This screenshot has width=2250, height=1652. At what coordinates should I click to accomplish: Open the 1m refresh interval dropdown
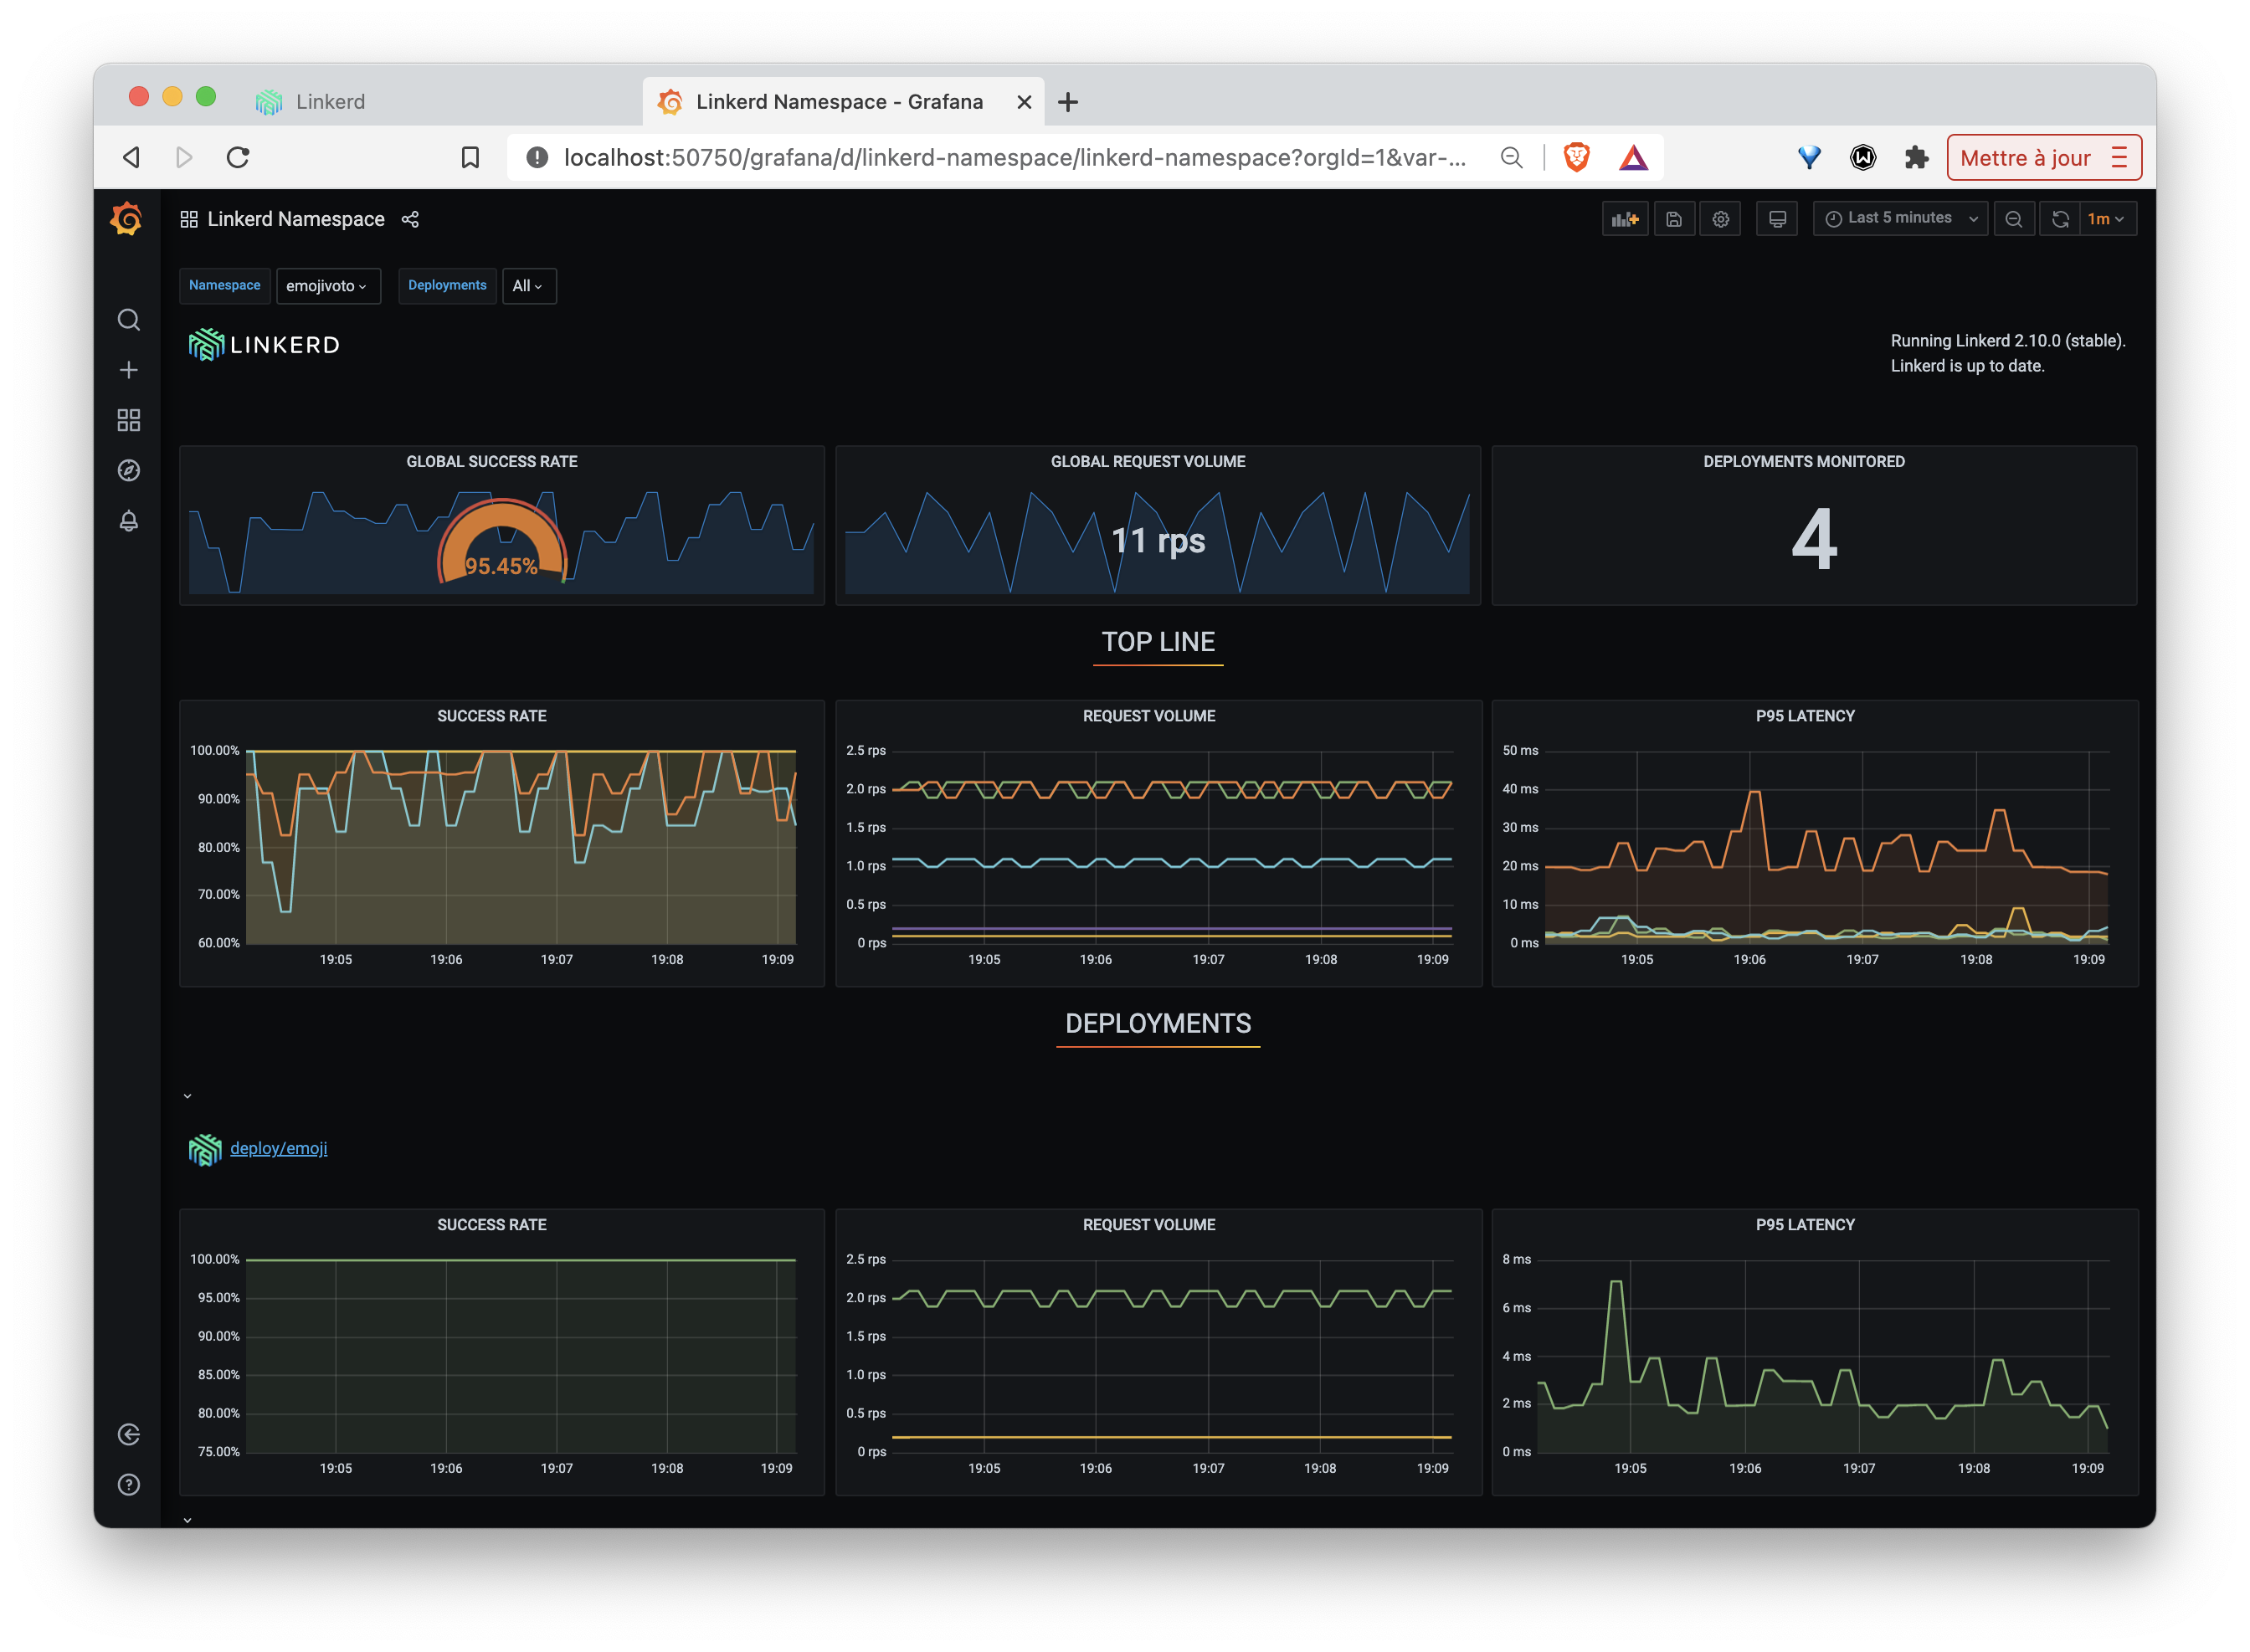click(x=2107, y=219)
